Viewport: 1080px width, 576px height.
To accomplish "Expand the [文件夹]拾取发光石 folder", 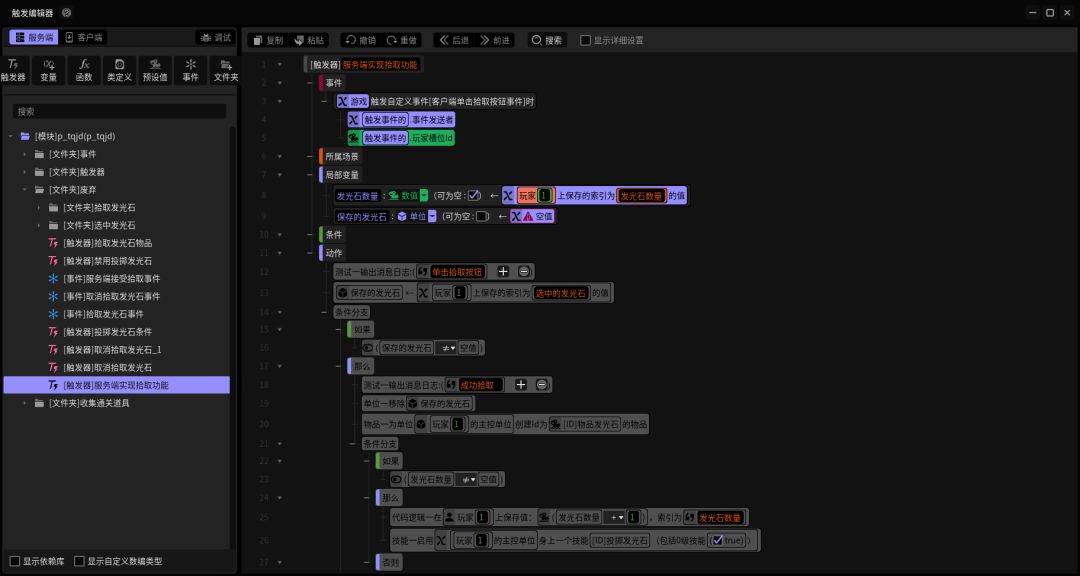I will (x=38, y=207).
